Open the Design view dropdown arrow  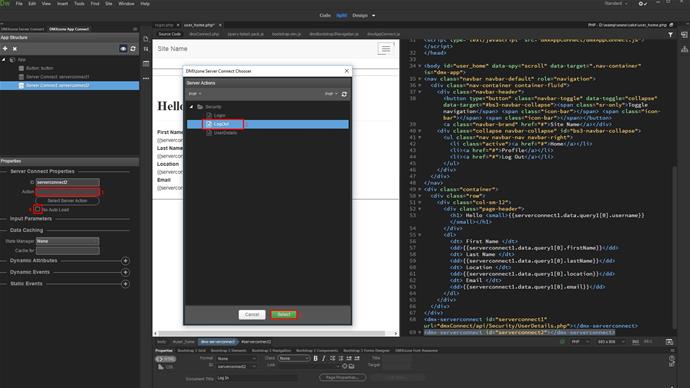click(x=374, y=15)
